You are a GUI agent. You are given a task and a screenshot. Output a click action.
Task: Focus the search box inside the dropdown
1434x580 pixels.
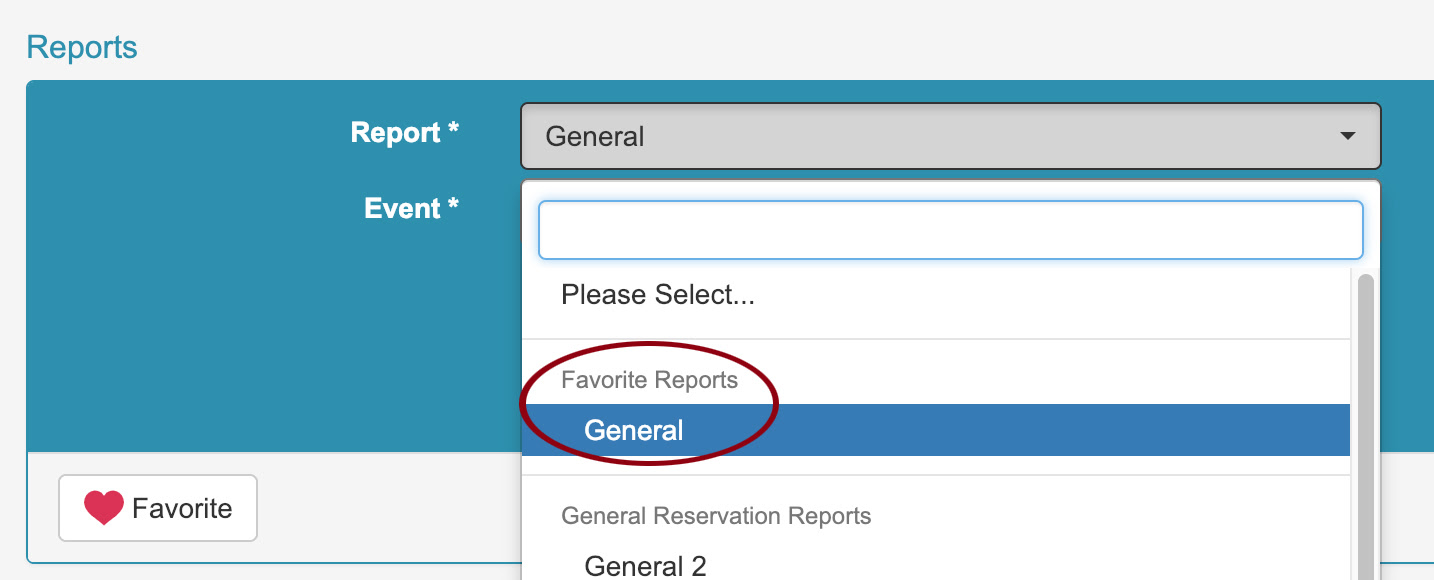[950, 230]
